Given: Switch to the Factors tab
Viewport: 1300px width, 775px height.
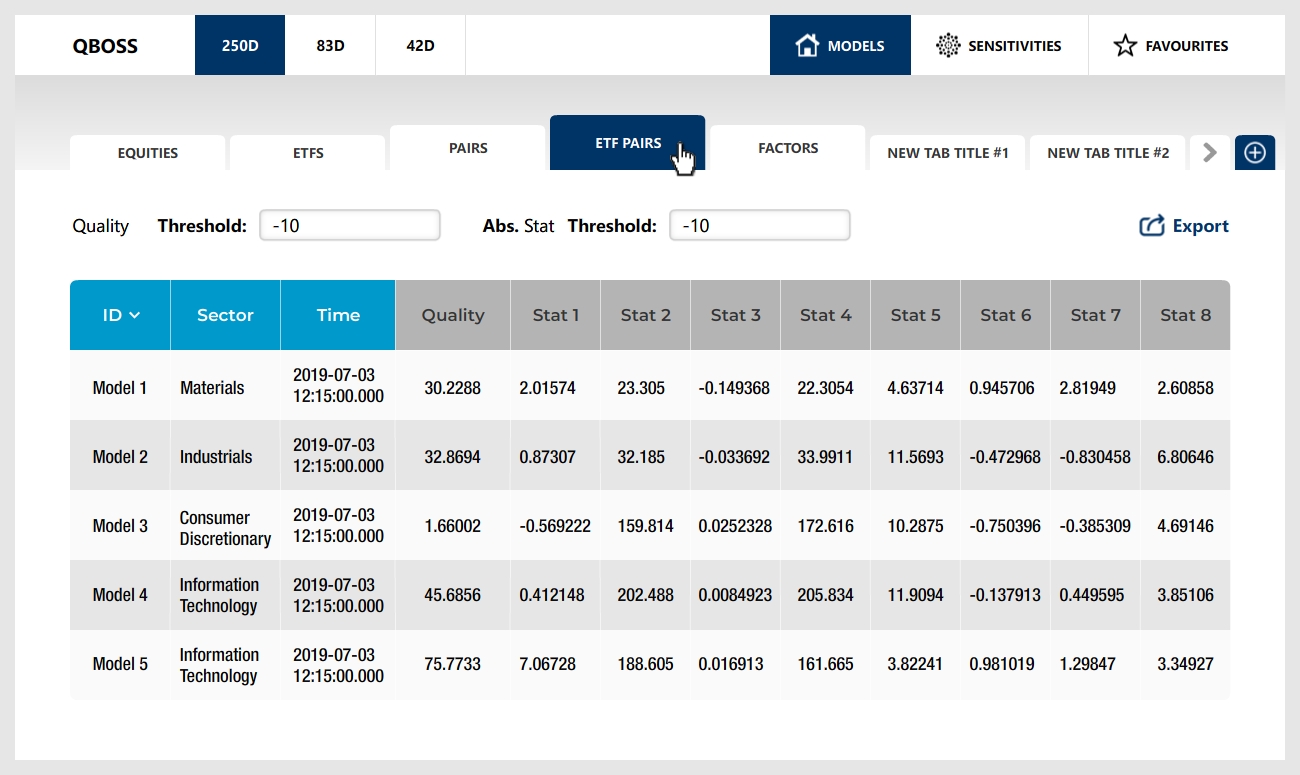Looking at the screenshot, I should [788, 148].
